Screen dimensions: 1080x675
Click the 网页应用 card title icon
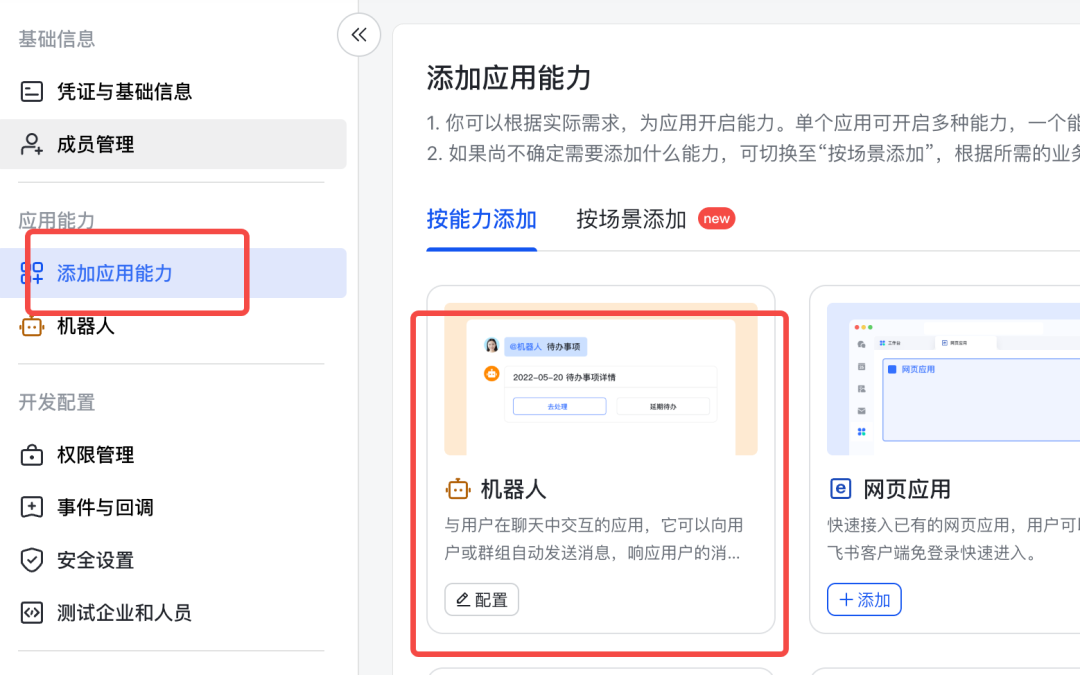point(840,489)
